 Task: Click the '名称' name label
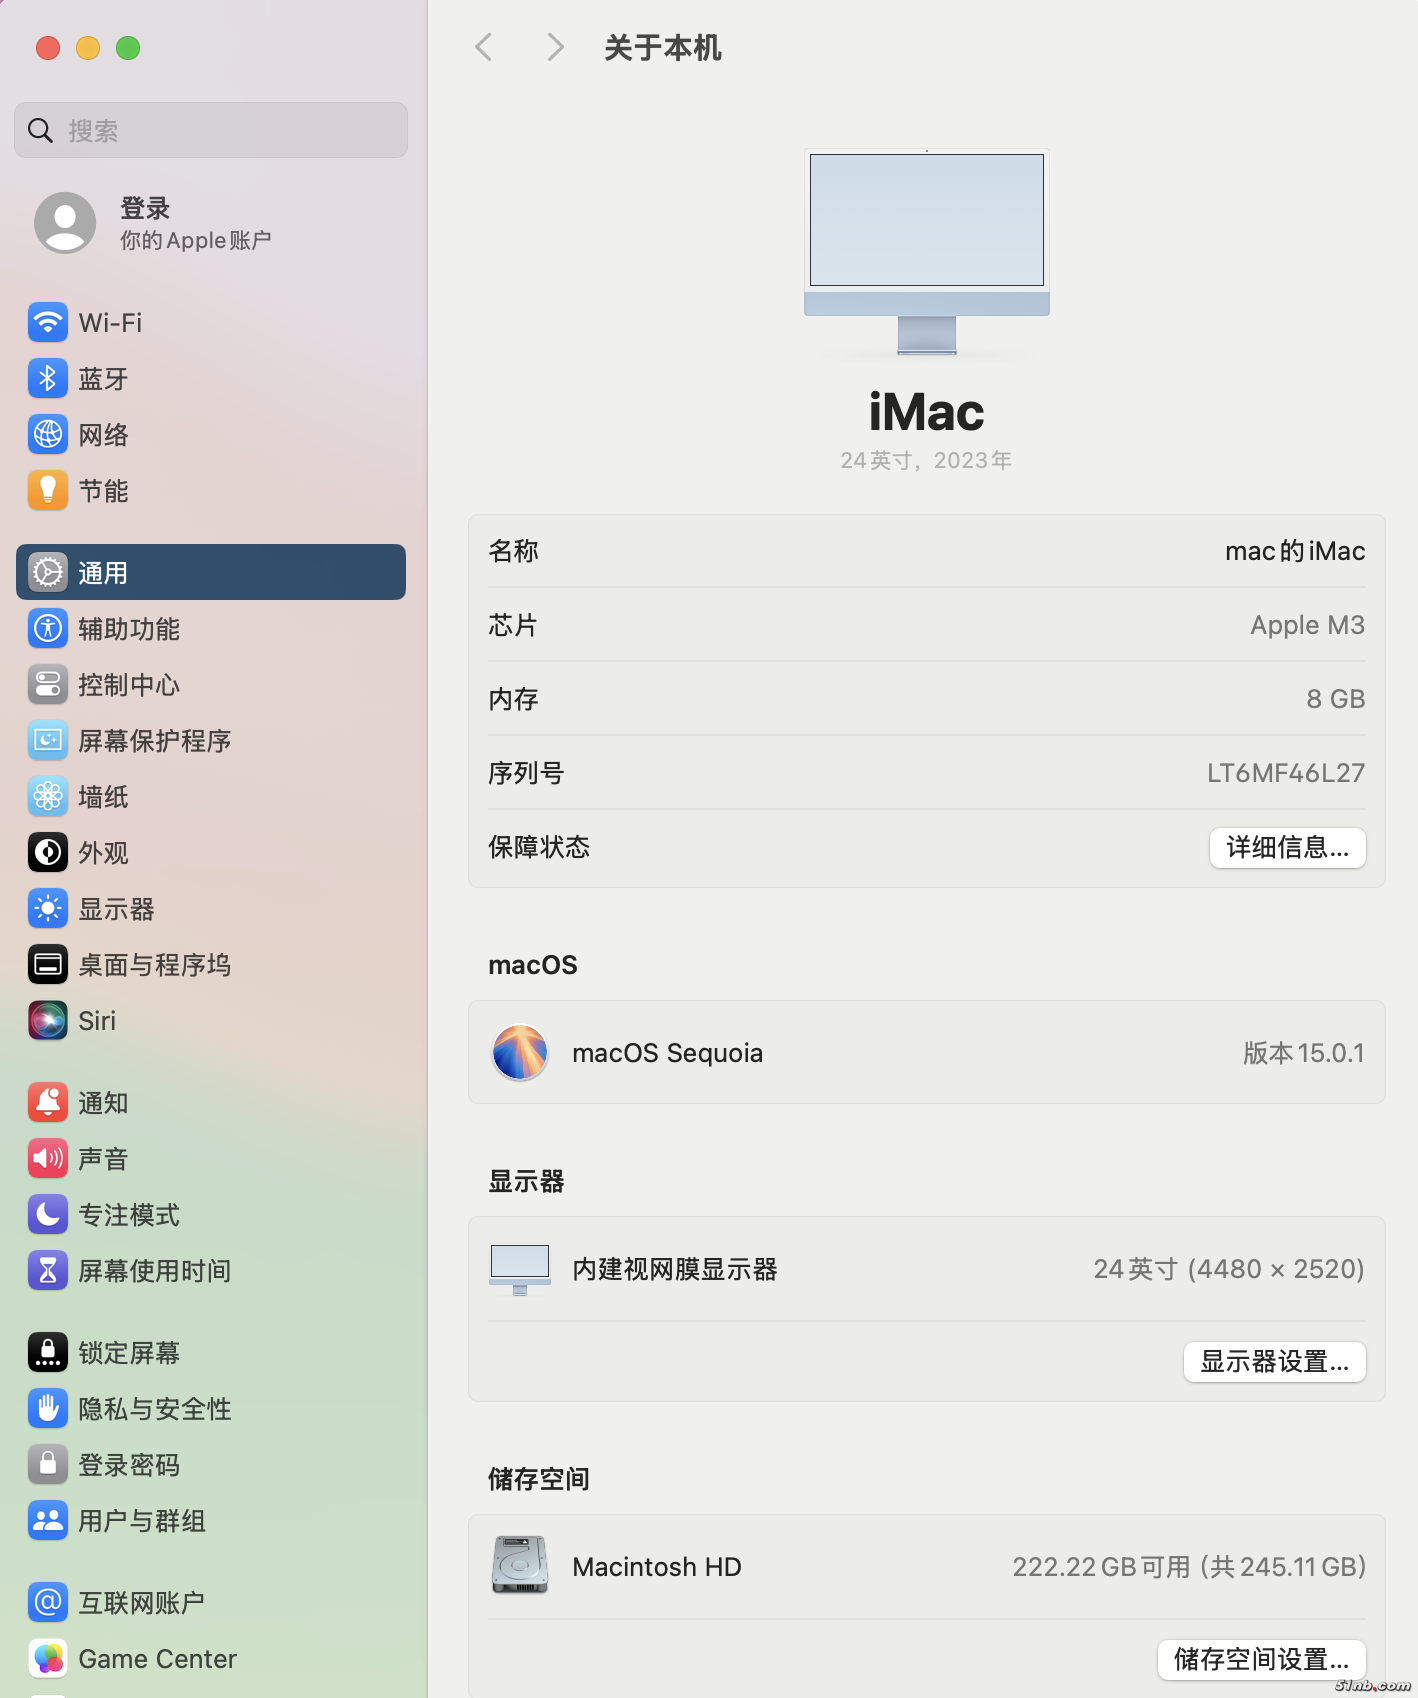coord(514,551)
